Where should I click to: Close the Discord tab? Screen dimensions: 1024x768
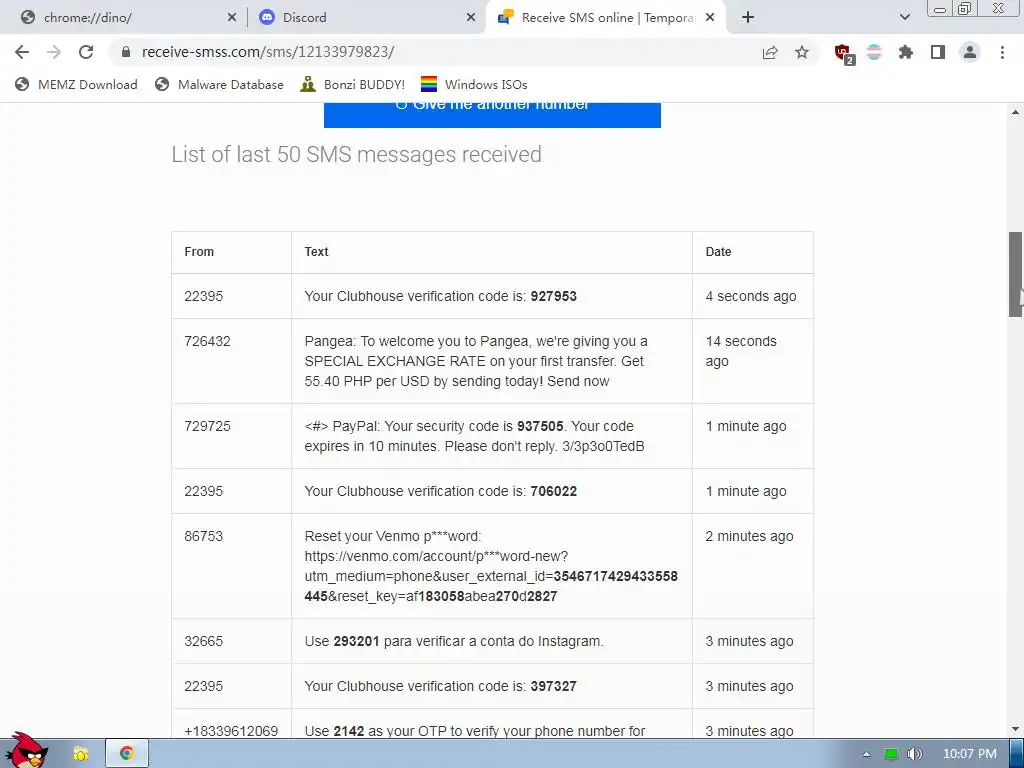(470, 18)
